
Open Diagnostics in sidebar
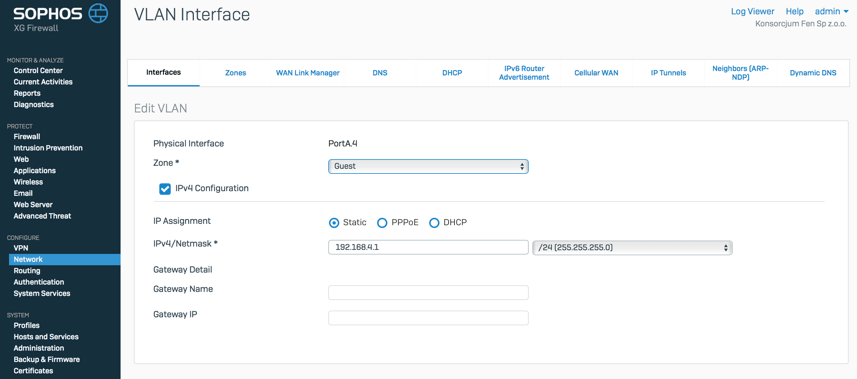tap(33, 104)
